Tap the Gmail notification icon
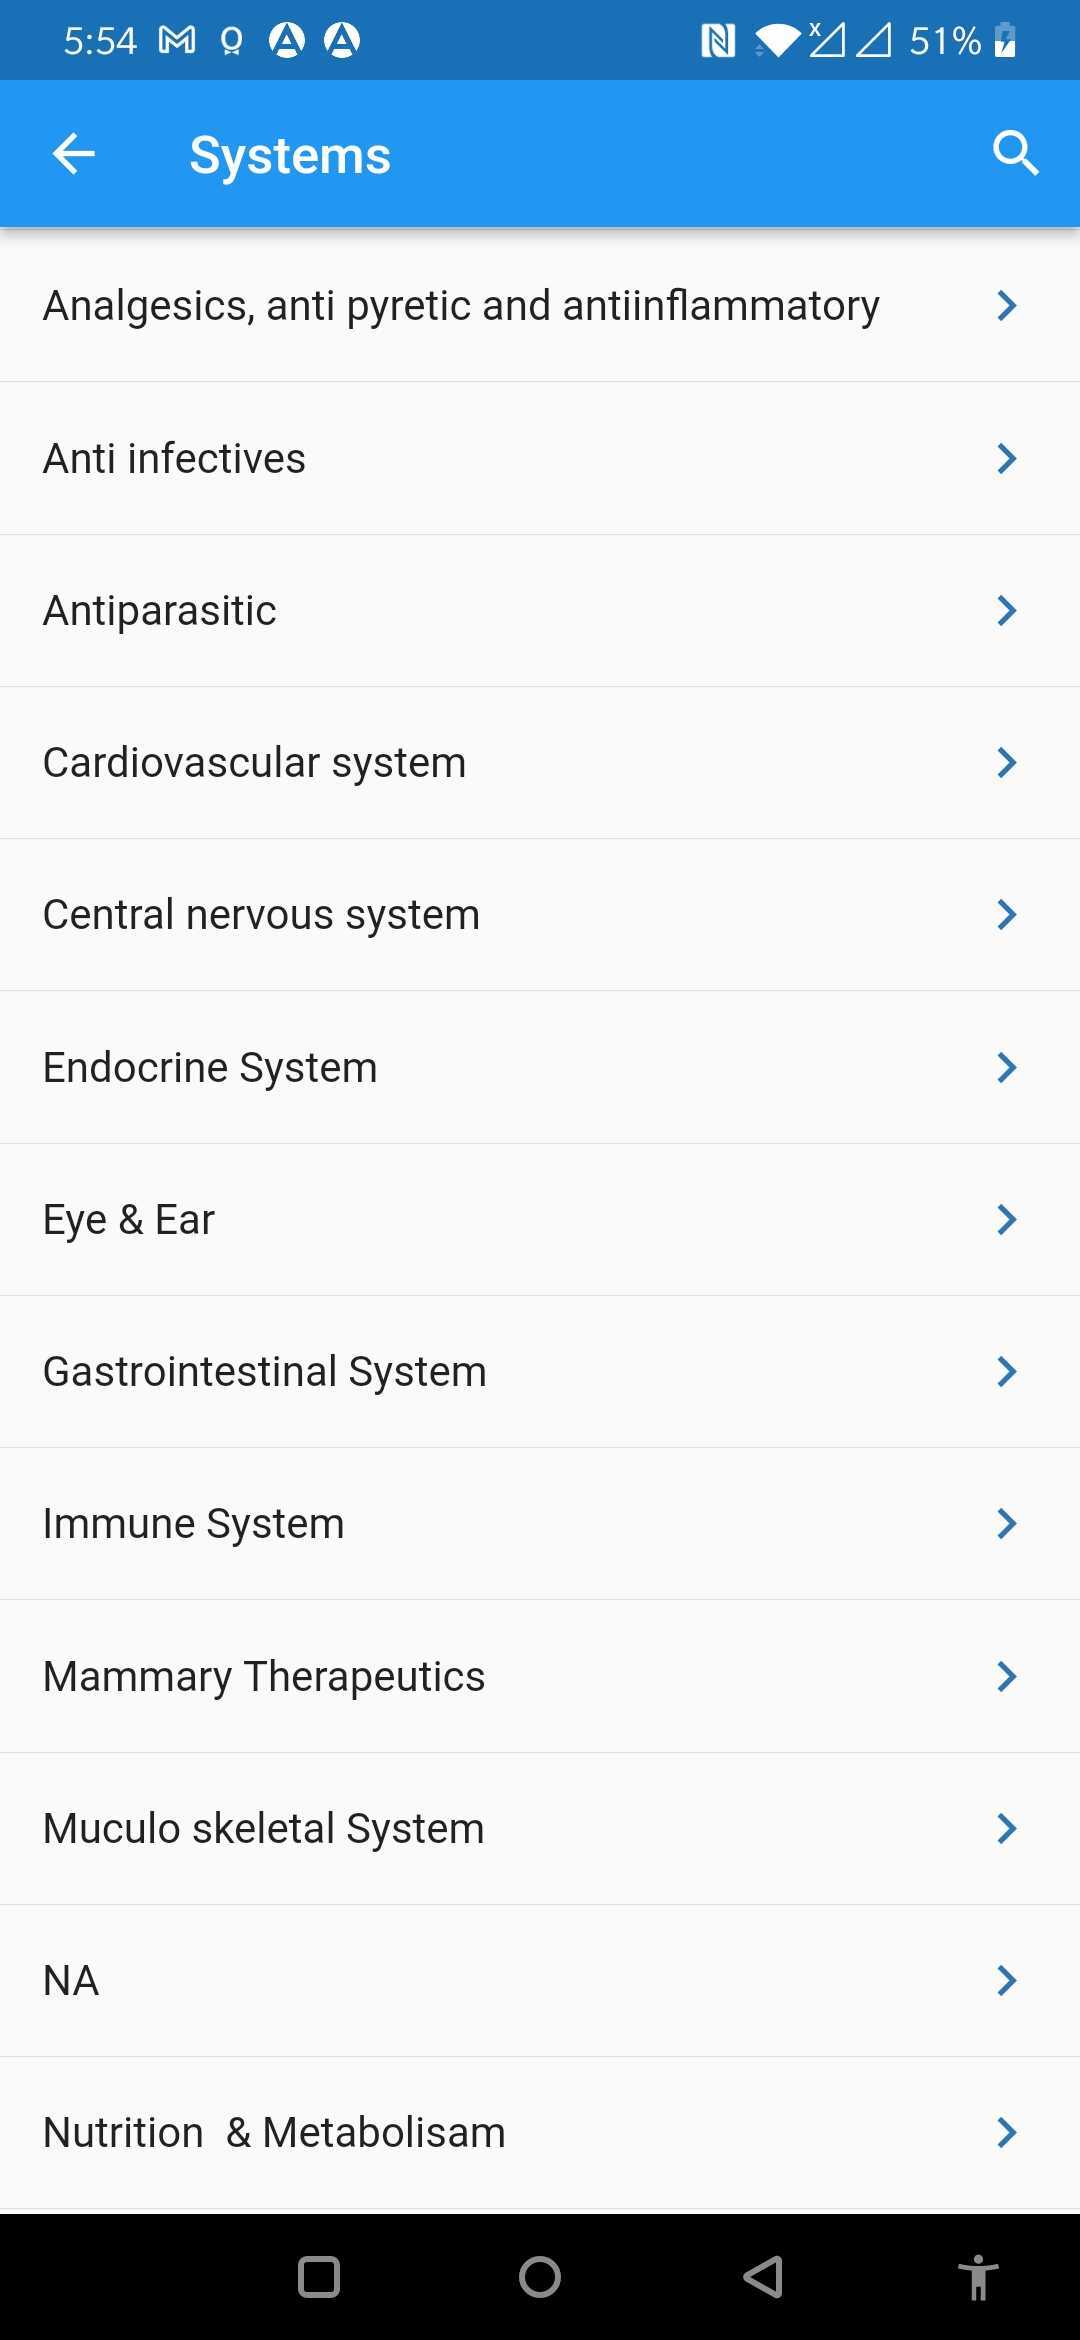Image resolution: width=1080 pixels, height=2340 pixels. [x=177, y=40]
